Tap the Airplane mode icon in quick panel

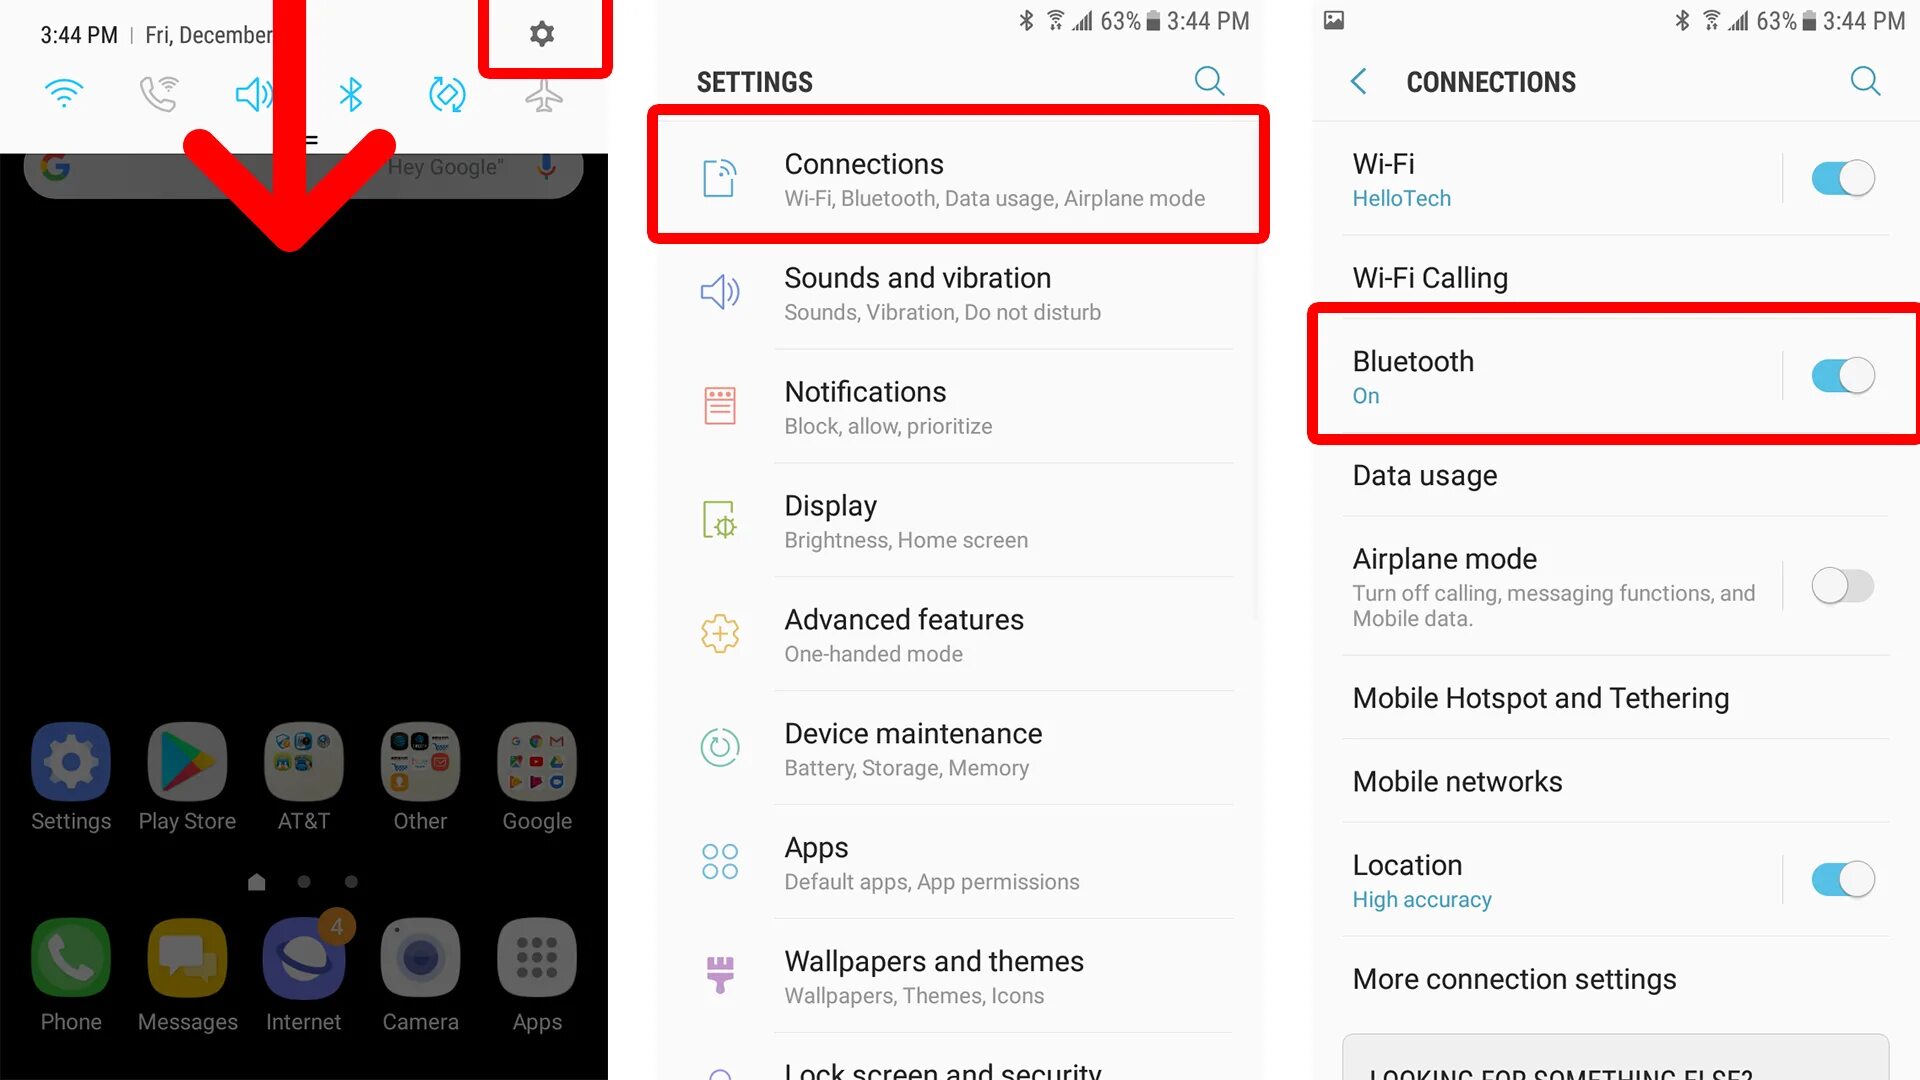click(543, 94)
